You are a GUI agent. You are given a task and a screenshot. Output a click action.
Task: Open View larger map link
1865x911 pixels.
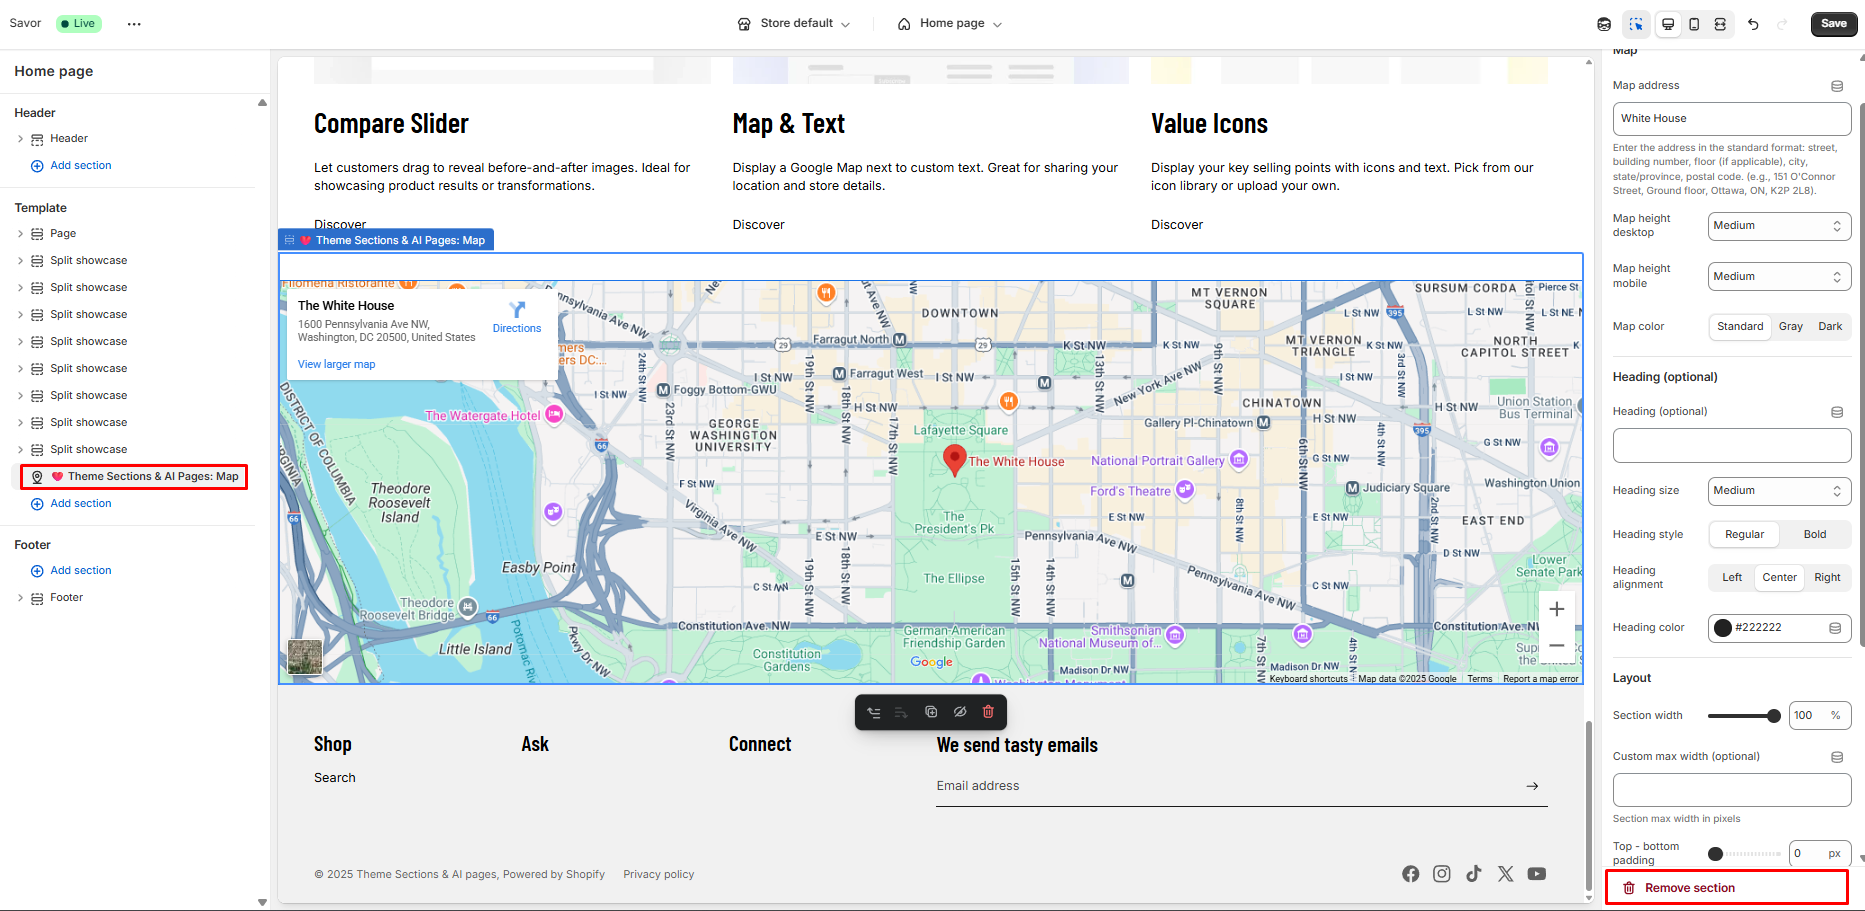pos(336,365)
